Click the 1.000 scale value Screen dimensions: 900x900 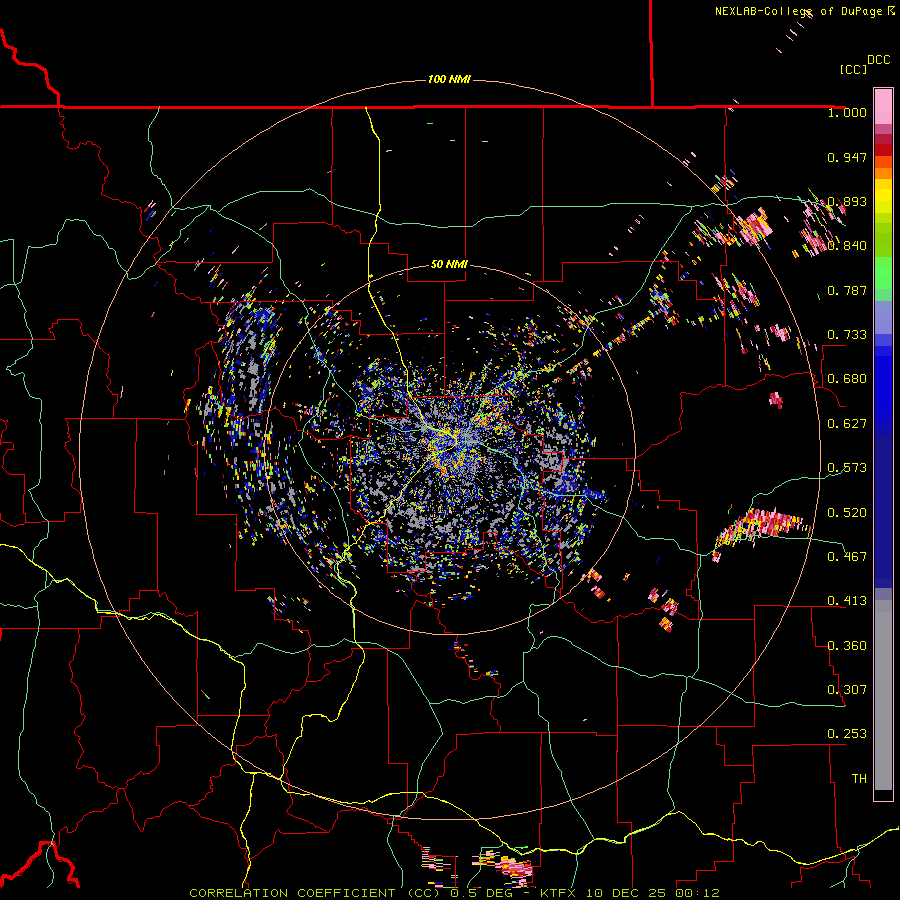point(847,112)
